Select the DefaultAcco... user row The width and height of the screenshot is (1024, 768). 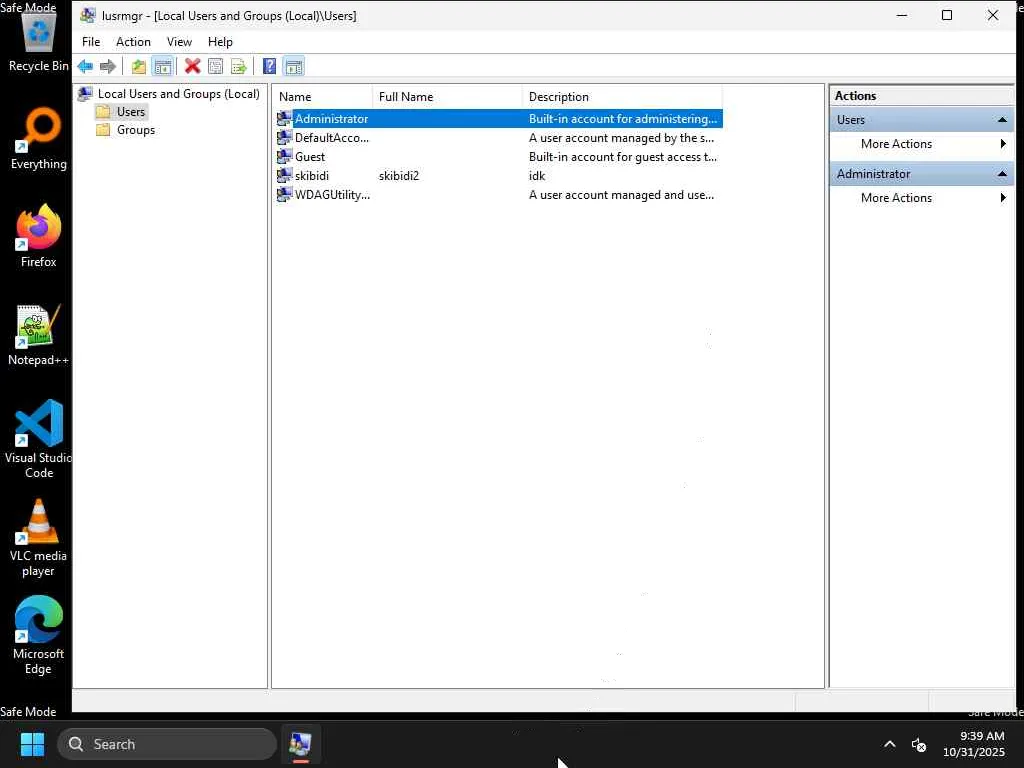pyautogui.click(x=499, y=138)
